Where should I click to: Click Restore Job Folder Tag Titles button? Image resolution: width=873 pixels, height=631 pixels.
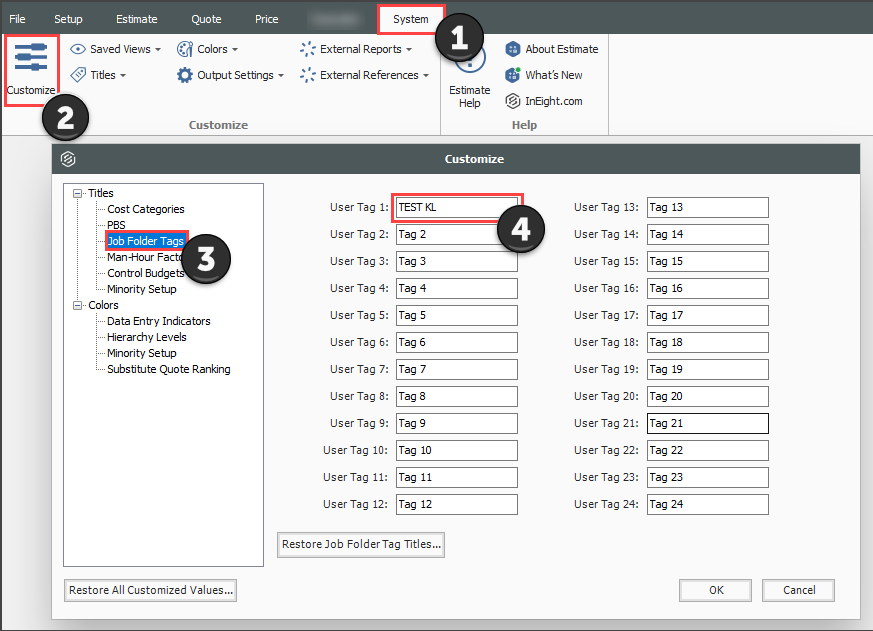361,545
